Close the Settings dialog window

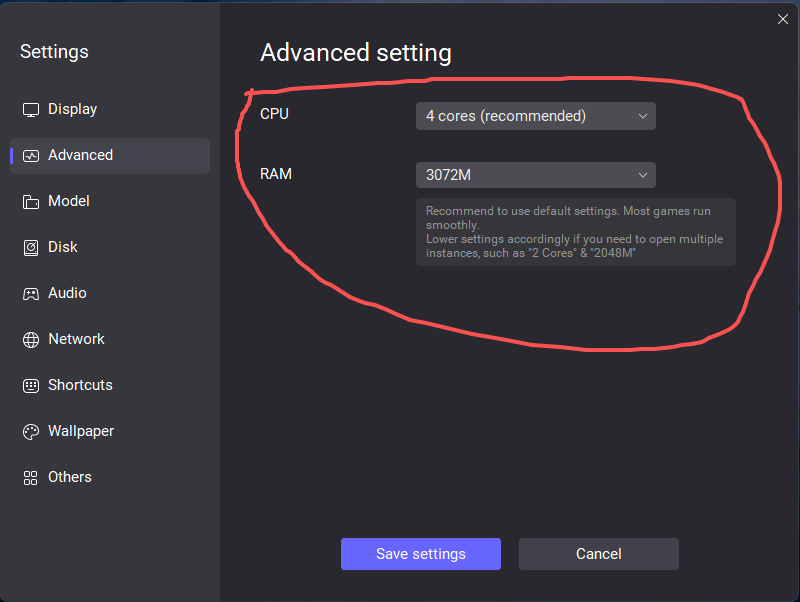[x=783, y=19]
